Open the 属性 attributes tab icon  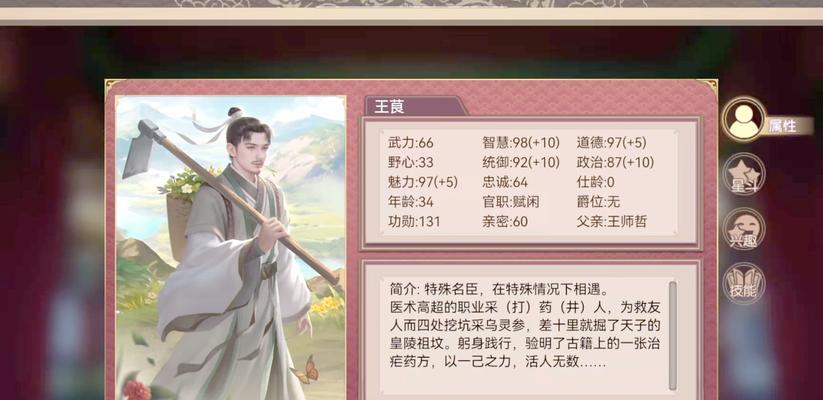pyautogui.click(x=744, y=119)
